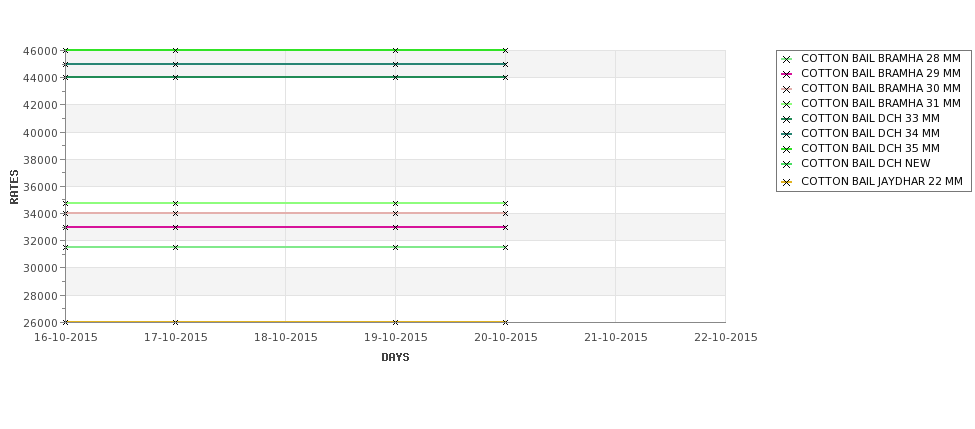This screenshot has height=429, width=975.
Task: Click the COTTON BAIL BRAMHA 31 MM legend marker
Action: [x=787, y=104]
